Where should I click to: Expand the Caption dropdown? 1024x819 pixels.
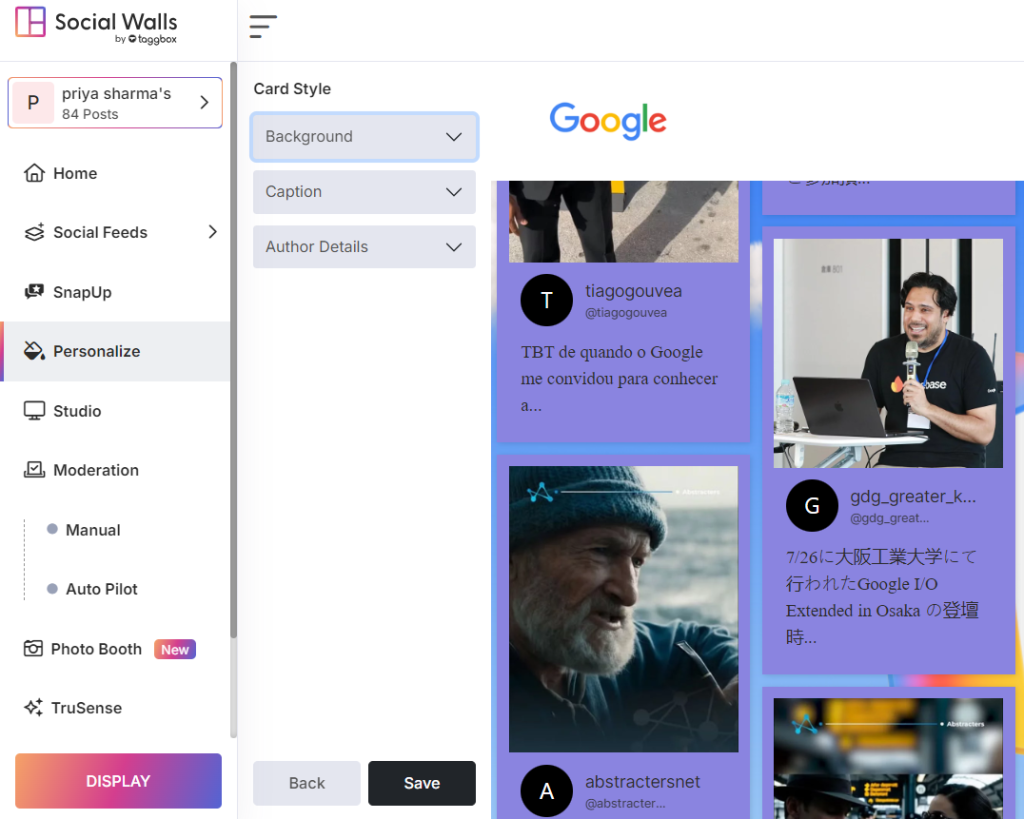364,192
